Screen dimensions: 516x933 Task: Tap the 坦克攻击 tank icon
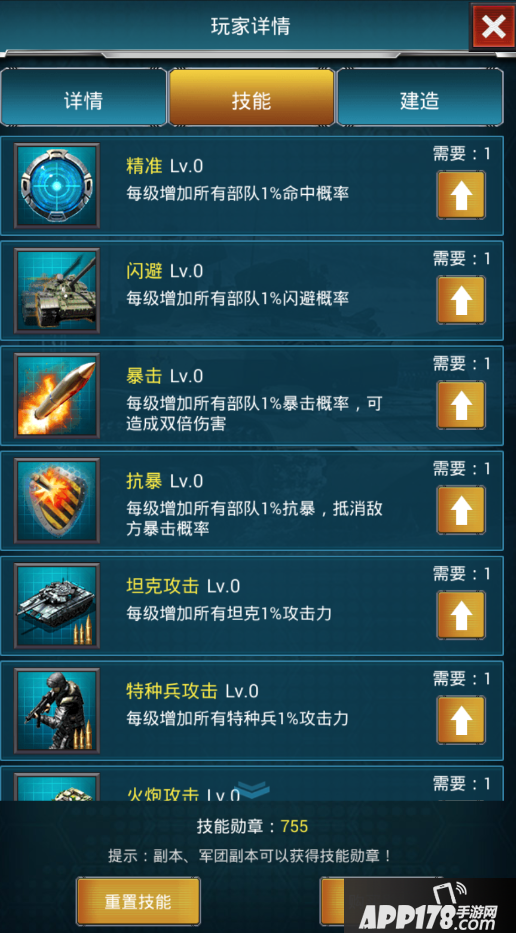click(57, 605)
